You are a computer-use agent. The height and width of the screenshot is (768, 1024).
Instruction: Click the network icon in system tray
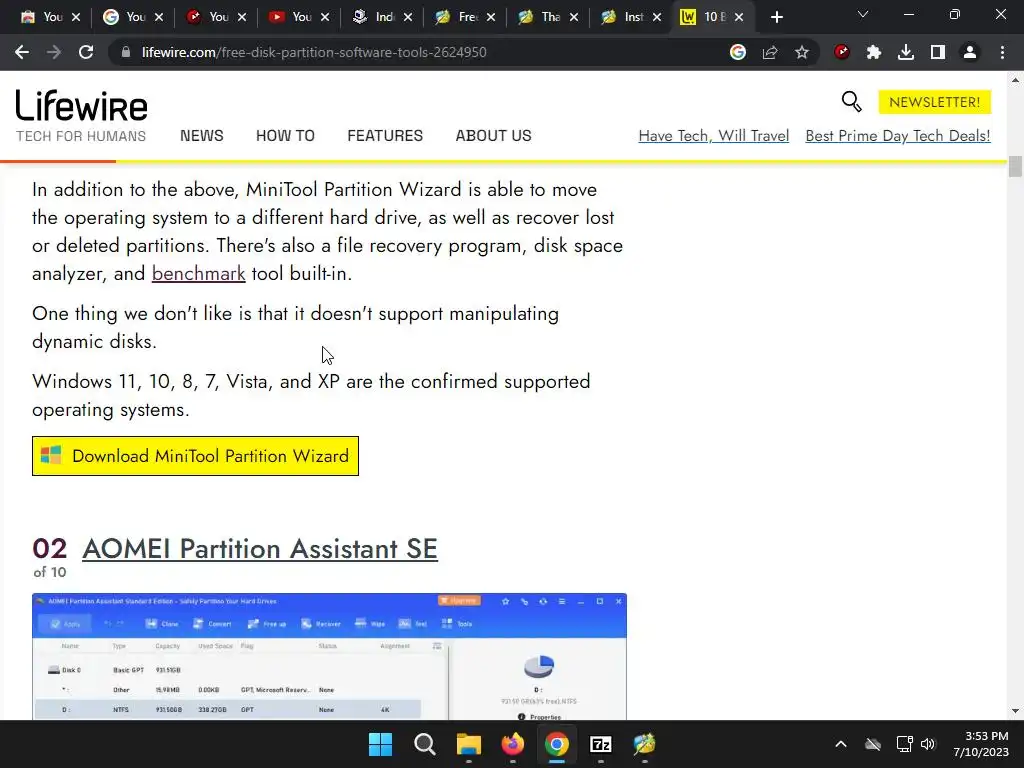click(904, 744)
